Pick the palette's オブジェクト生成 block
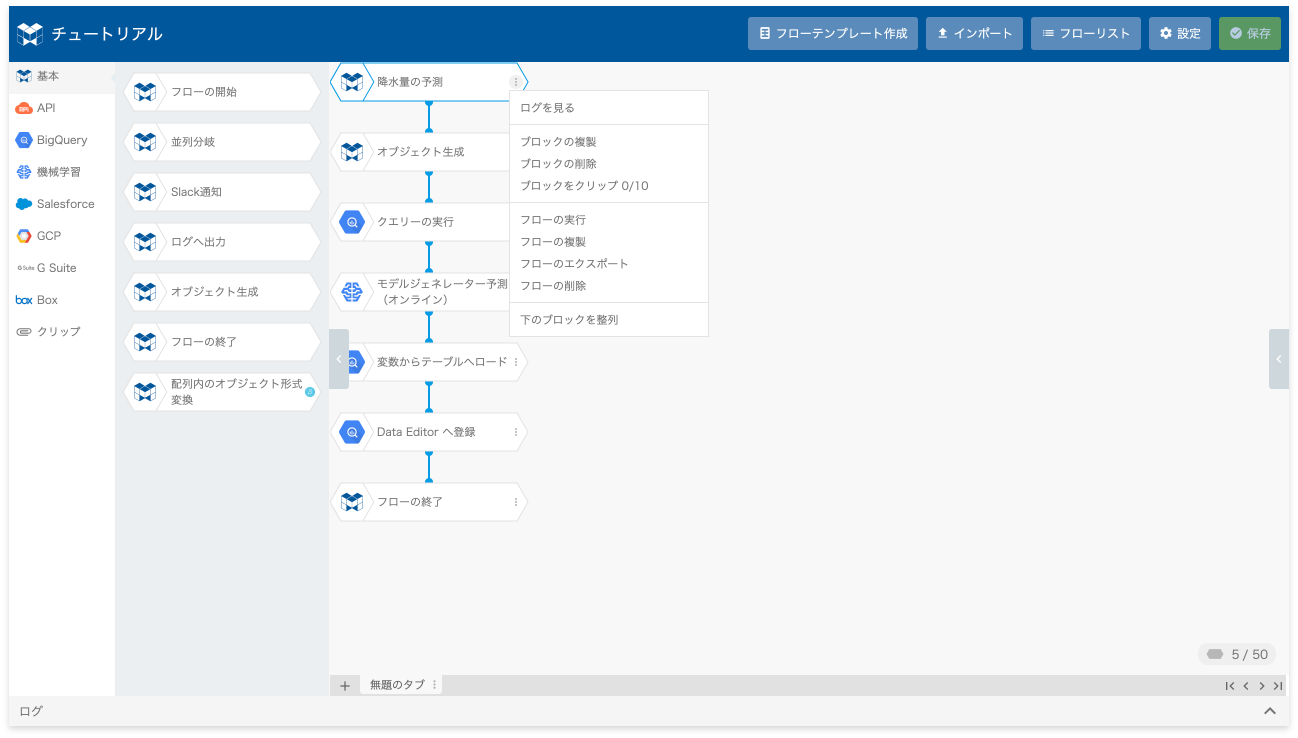 tap(222, 292)
